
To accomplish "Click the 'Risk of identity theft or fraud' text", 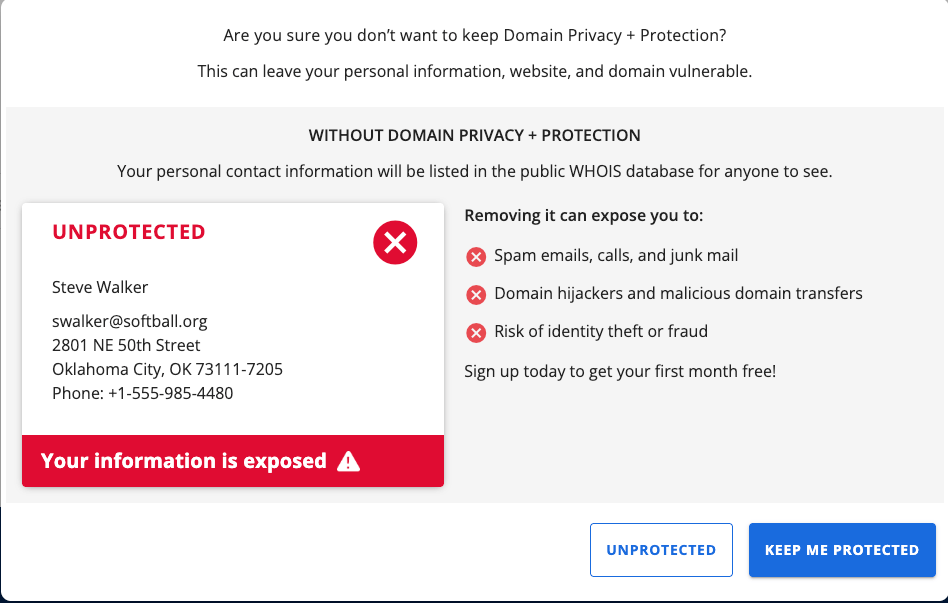I will pyautogui.click(x=601, y=331).
